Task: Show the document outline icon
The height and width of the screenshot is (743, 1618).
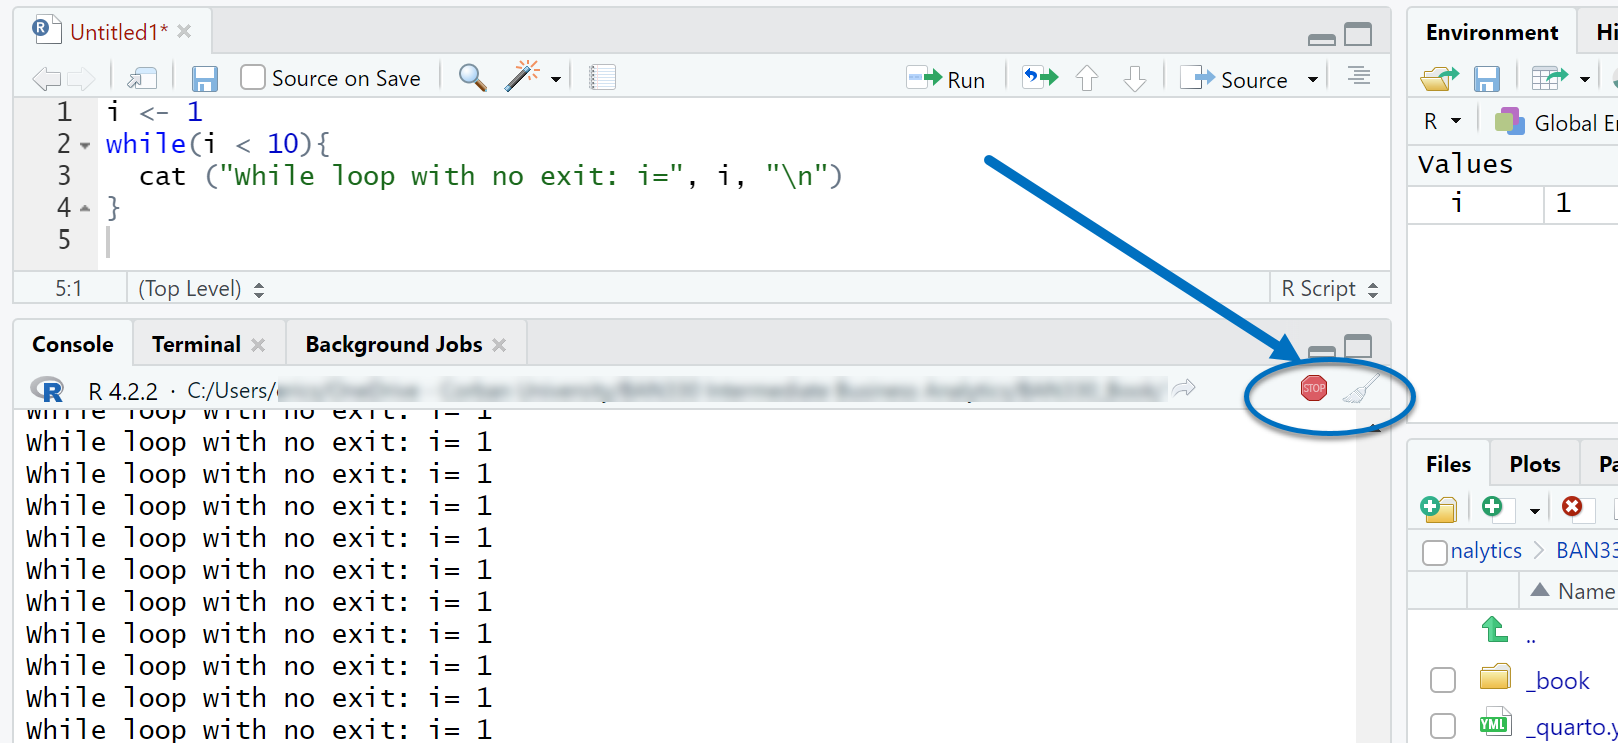Action: [x=1358, y=77]
